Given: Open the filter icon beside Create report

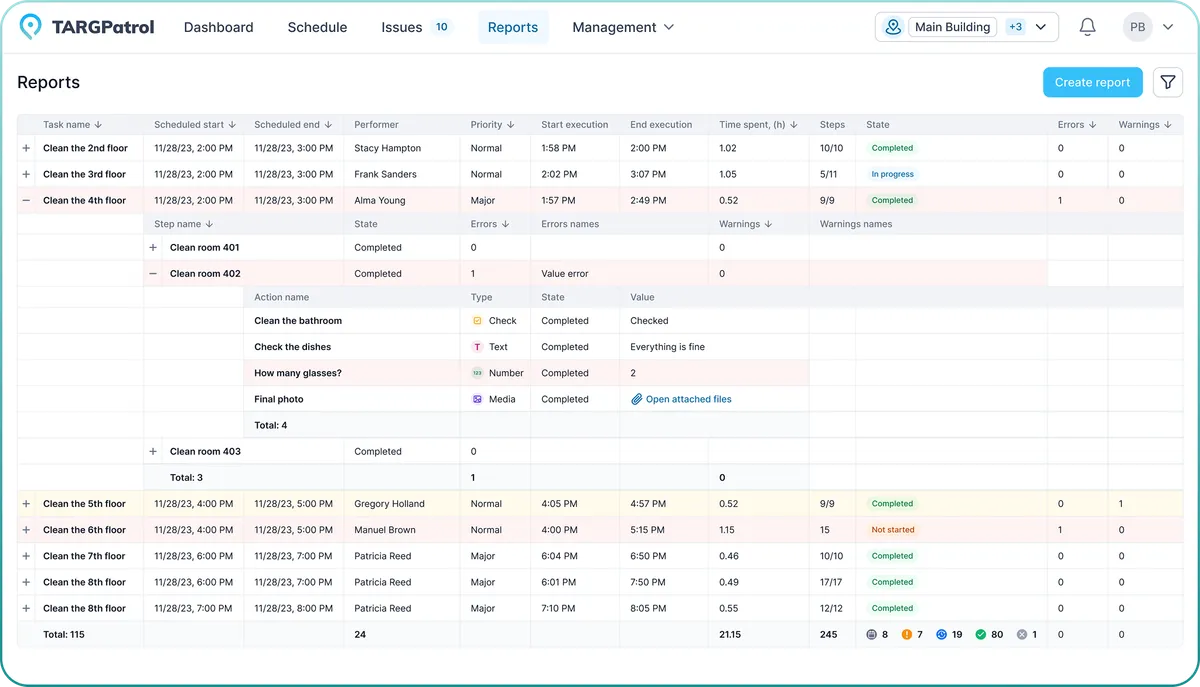Looking at the screenshot, I should (1167, 82).
